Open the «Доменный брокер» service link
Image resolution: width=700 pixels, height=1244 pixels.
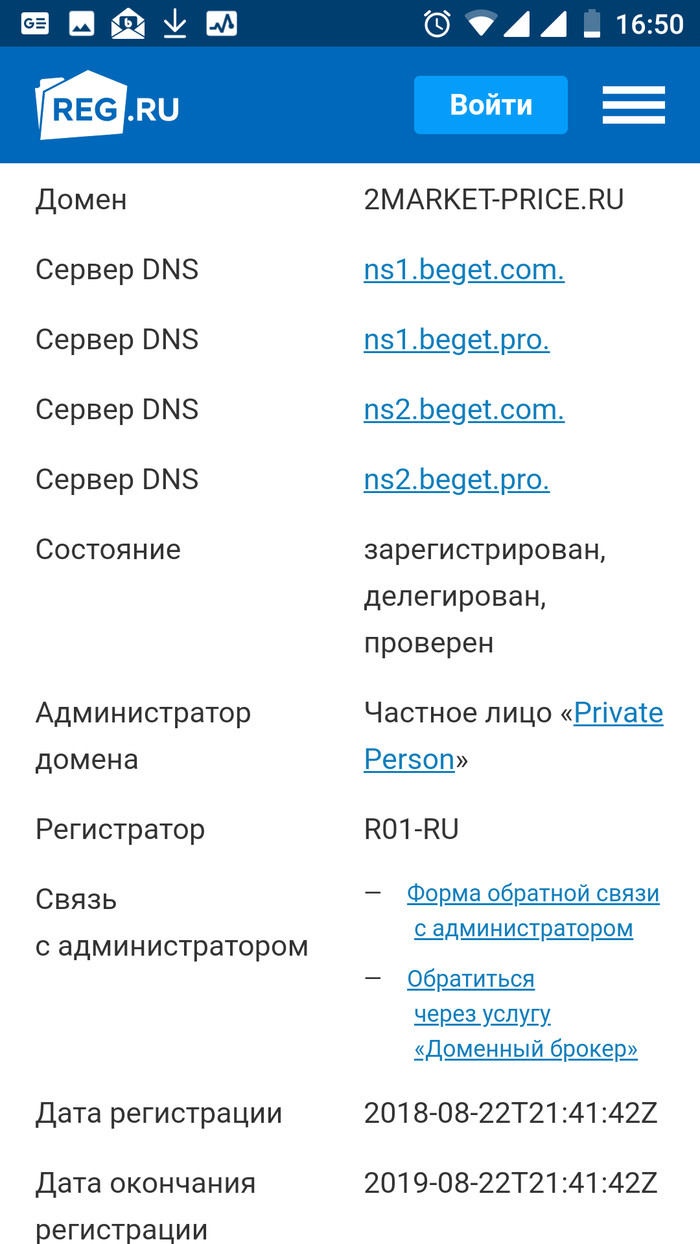pyautogui.click(x=526, y=1049)
